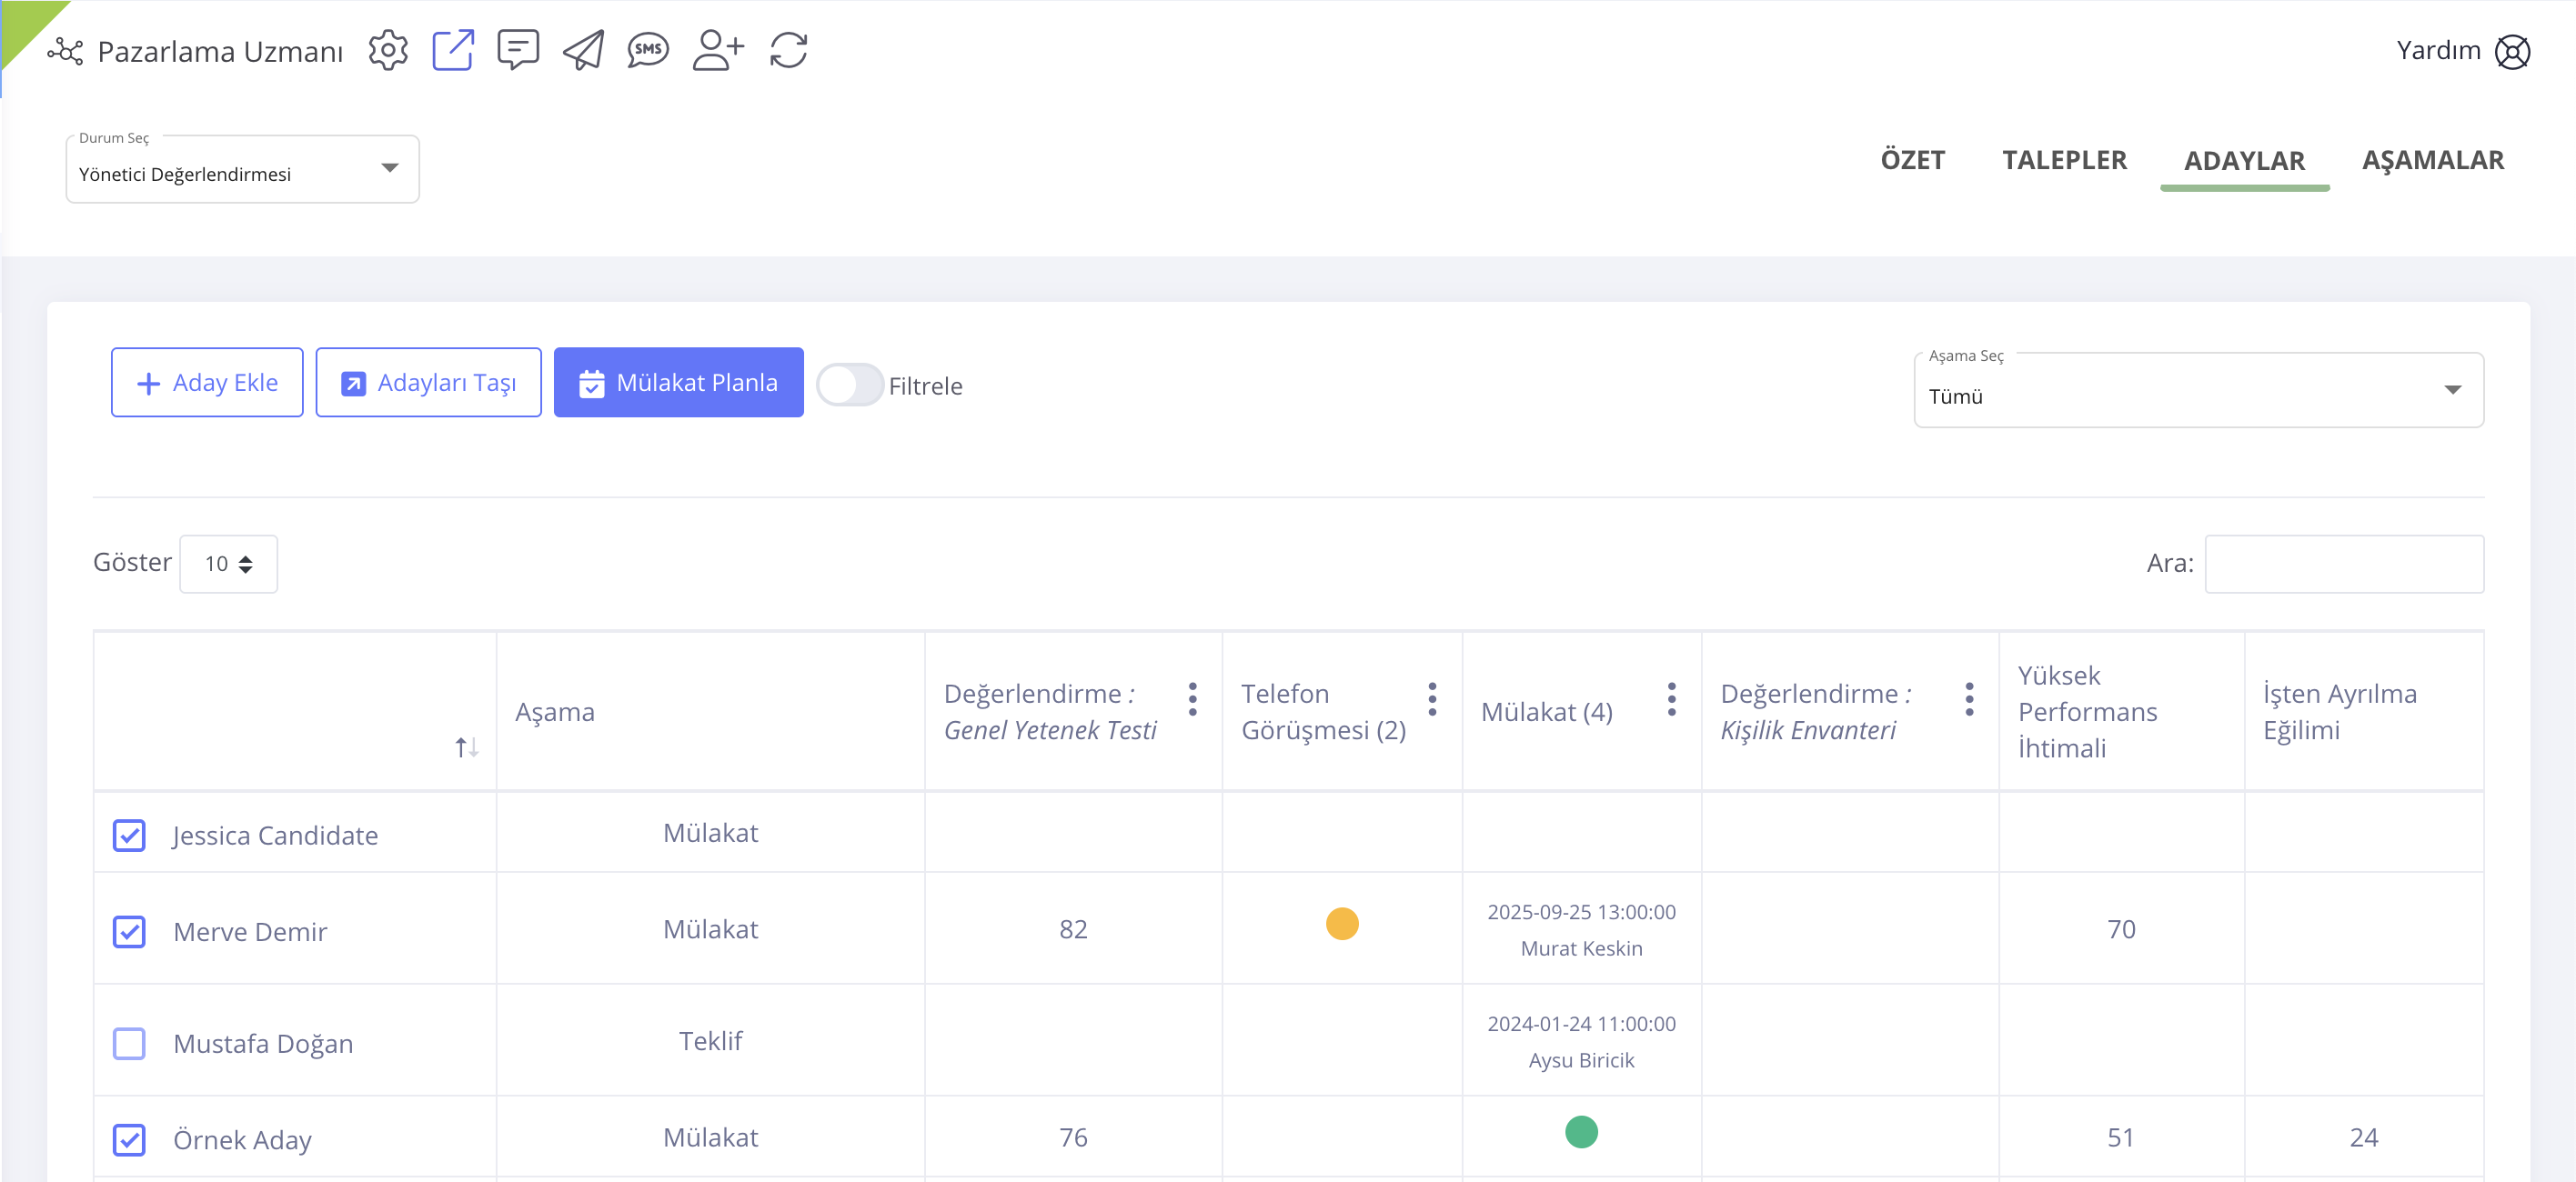Open the comment message icon

coord(518,50)
